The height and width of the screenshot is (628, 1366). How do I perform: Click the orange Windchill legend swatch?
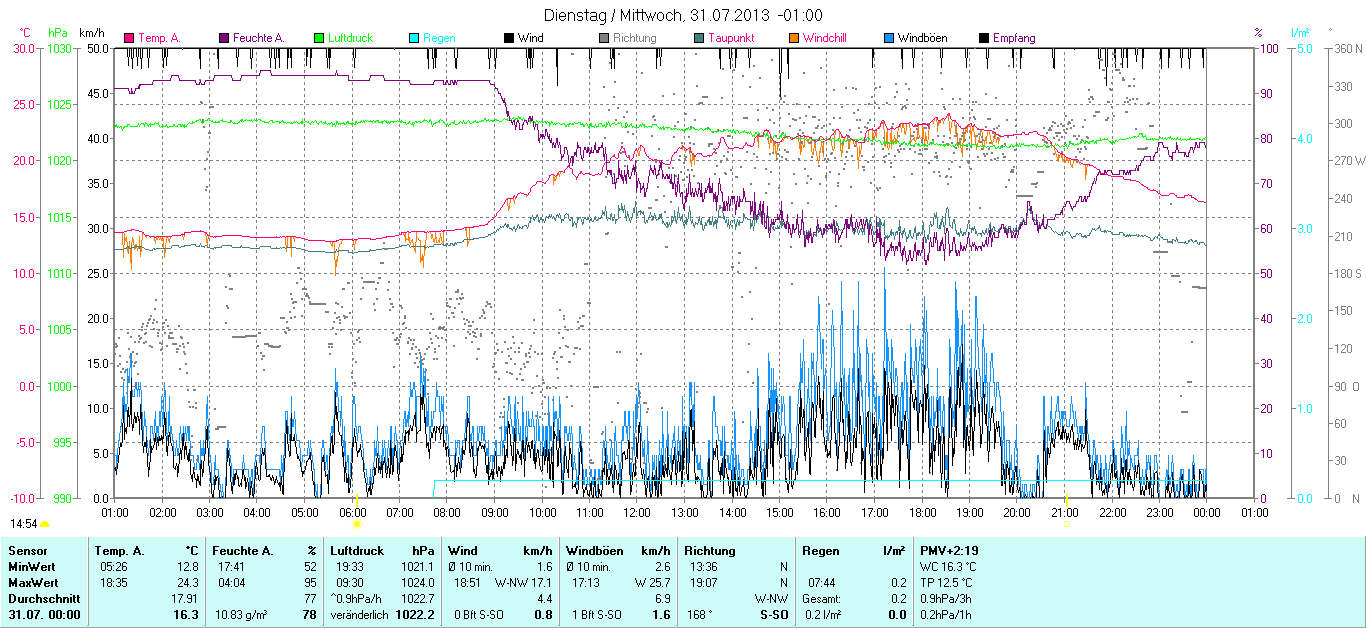pos(794,38)
